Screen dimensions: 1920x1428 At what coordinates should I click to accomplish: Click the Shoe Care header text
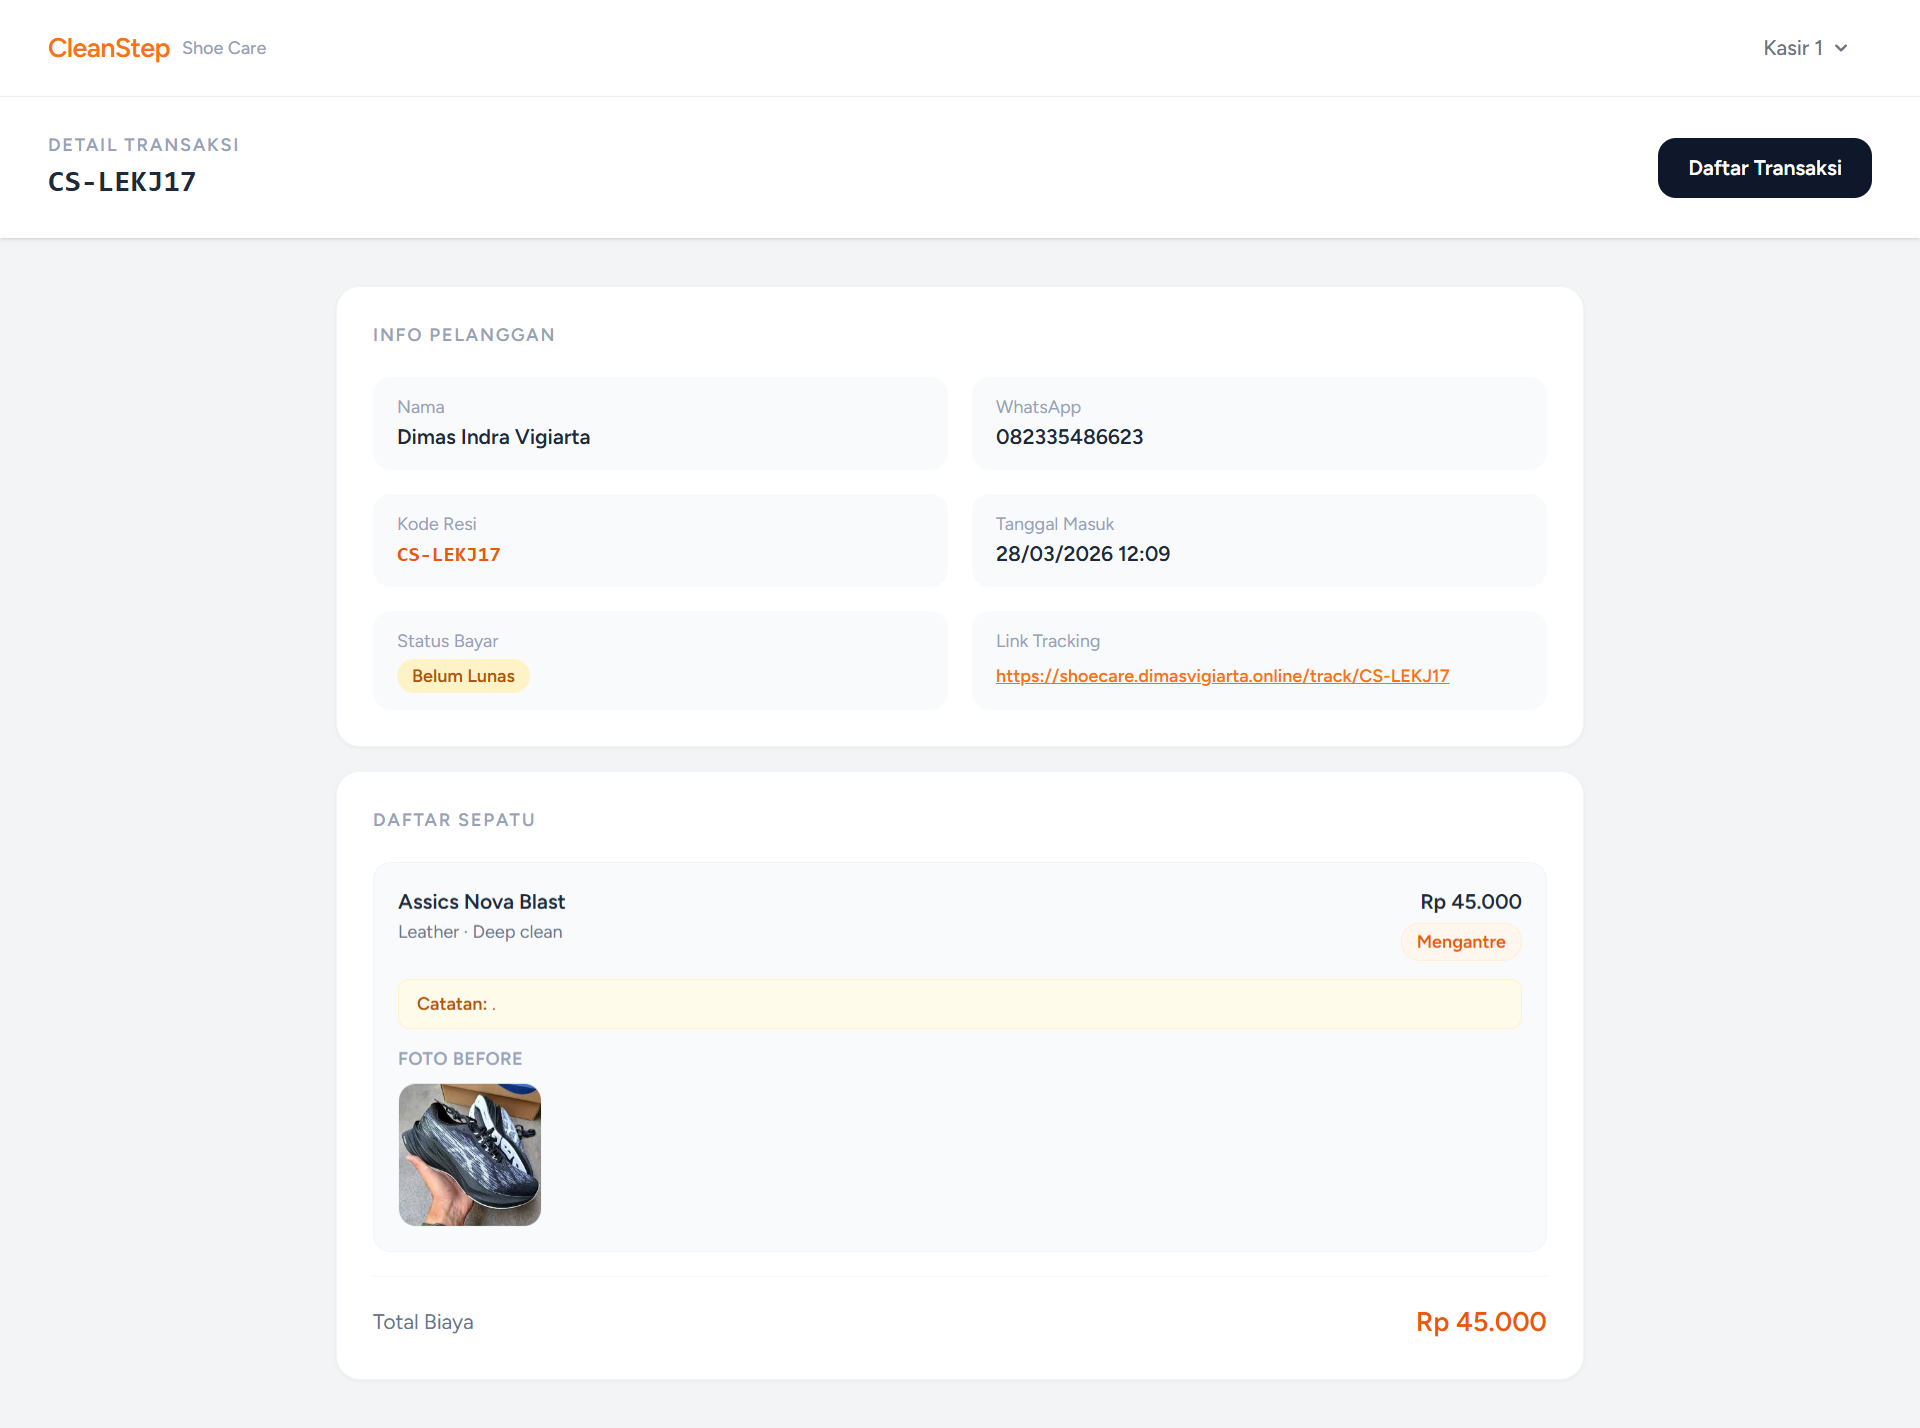224,48
